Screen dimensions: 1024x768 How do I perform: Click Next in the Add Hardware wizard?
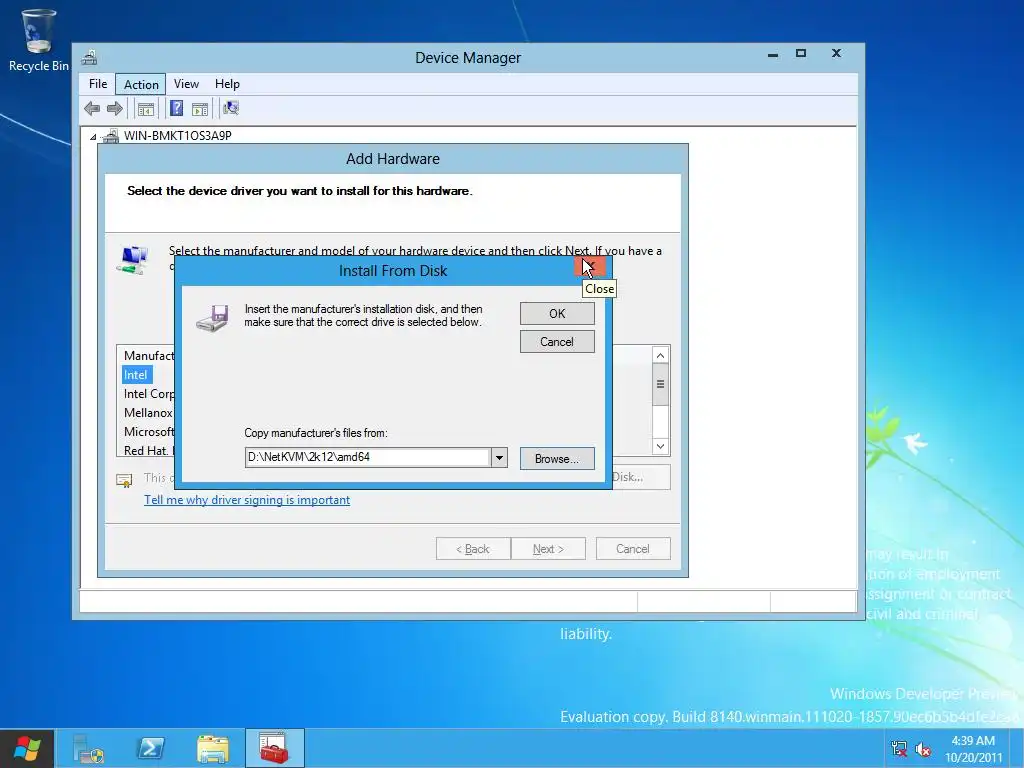[x=548, y=549]
